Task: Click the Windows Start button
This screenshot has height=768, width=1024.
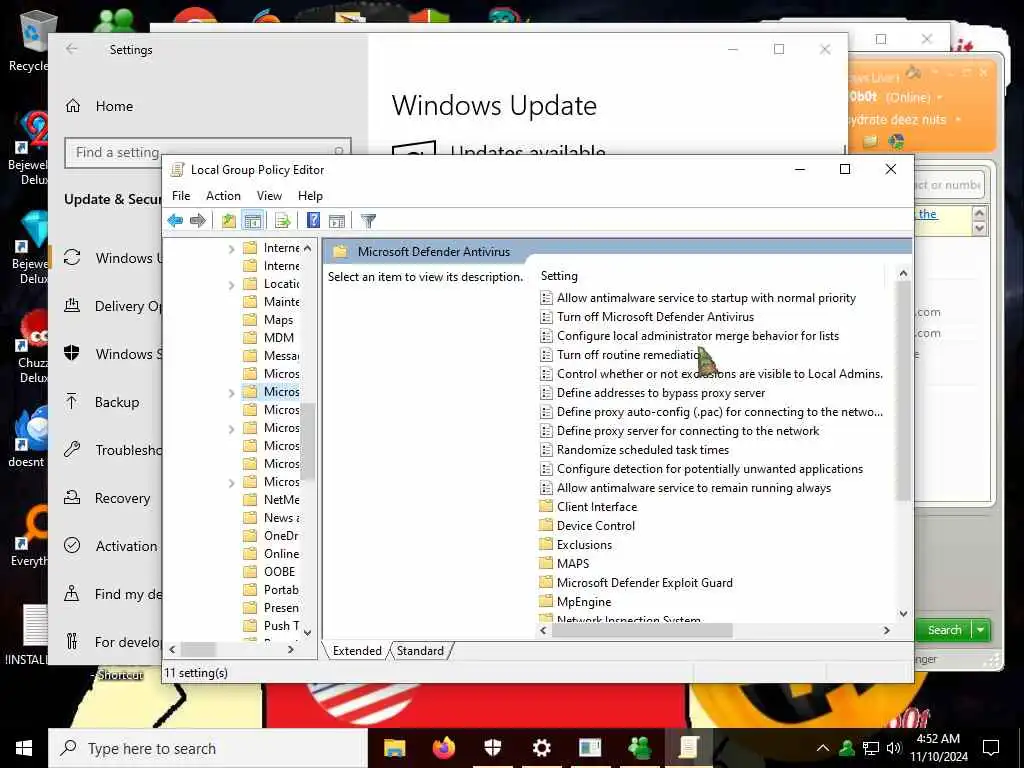Action: (x=24, y=748)
